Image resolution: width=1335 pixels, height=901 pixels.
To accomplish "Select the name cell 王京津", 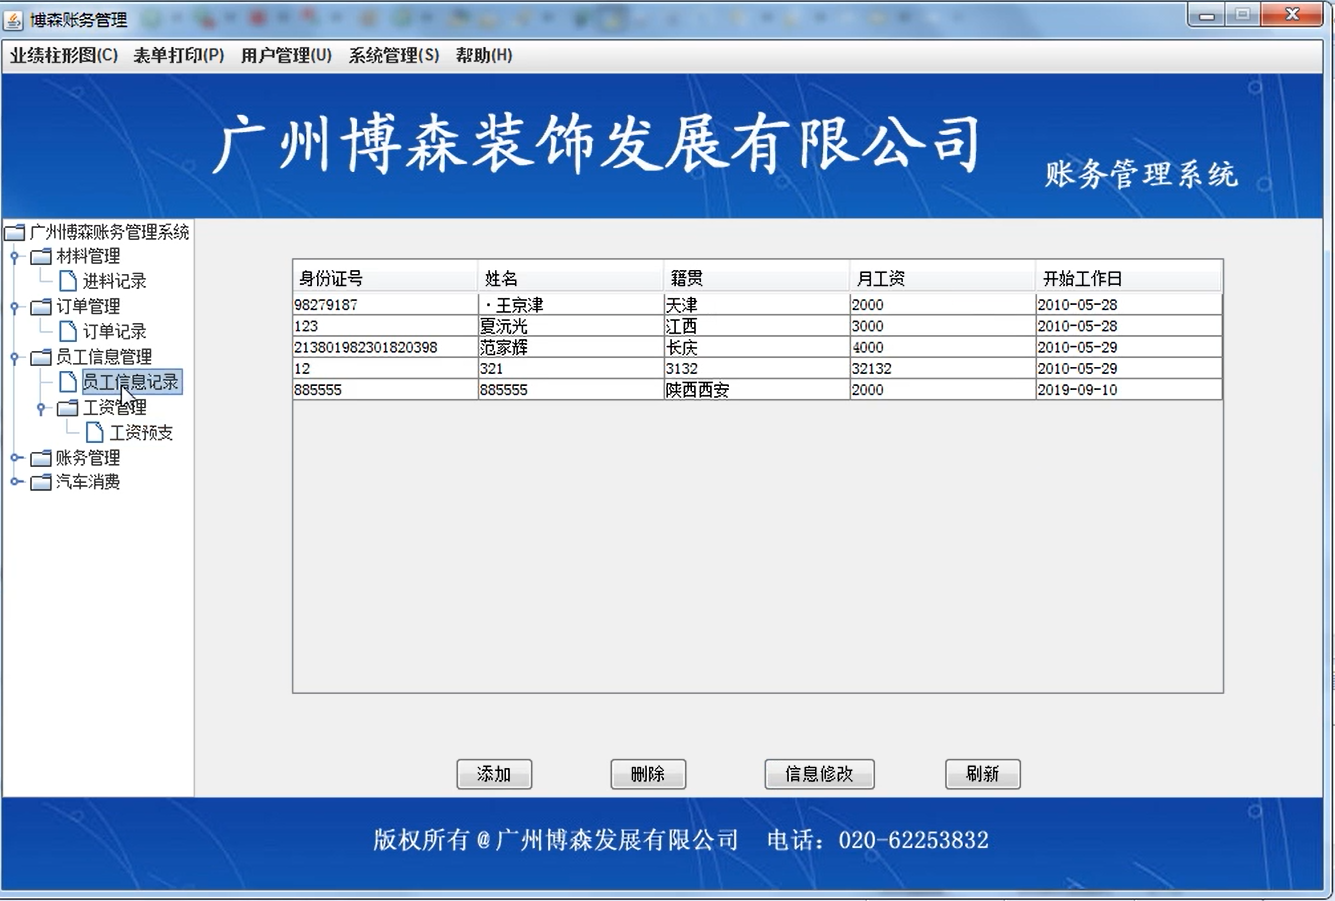I will 571,304.
